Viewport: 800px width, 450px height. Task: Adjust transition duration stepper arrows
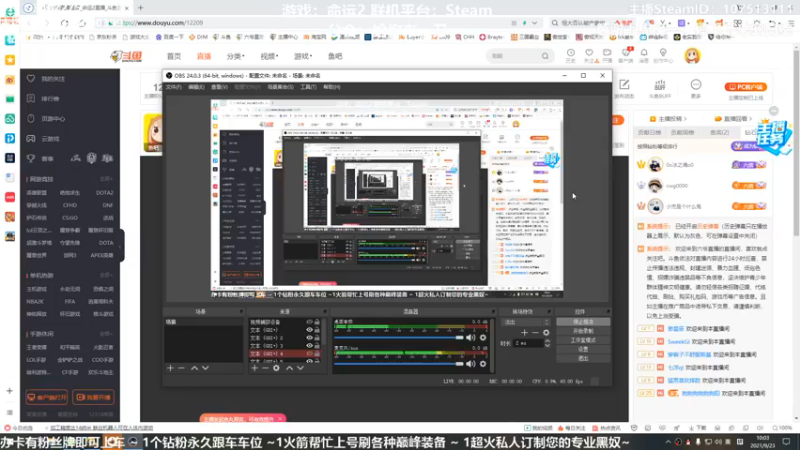pos(547,343)
